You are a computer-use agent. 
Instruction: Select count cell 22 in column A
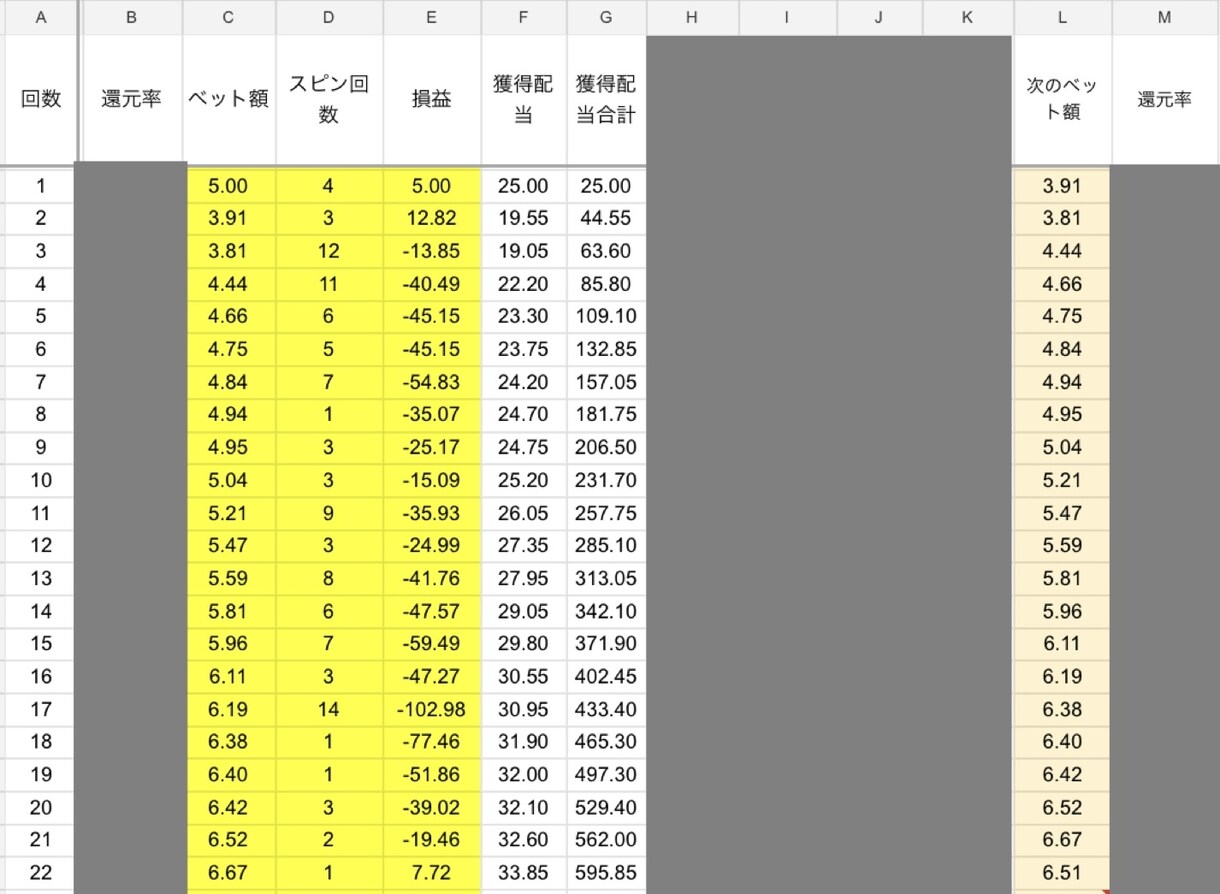40,873
